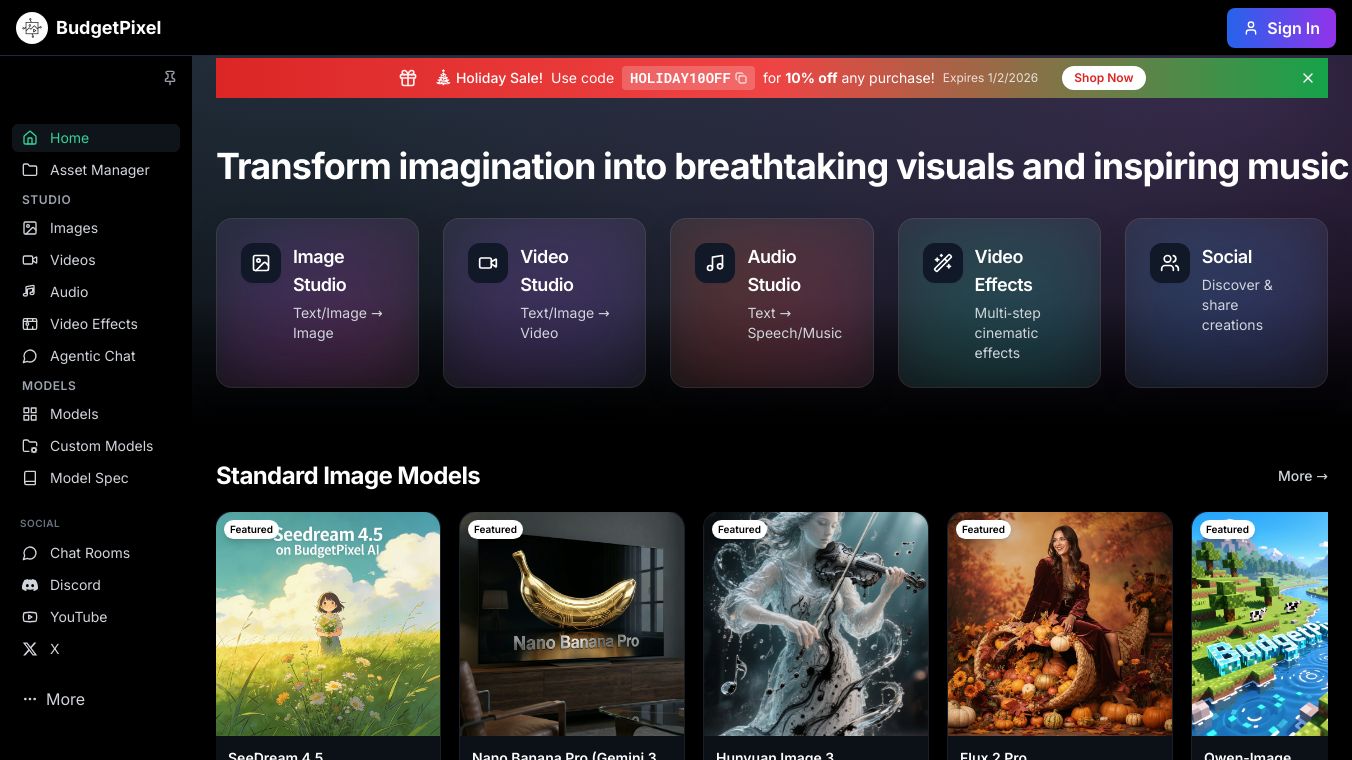
Task: Open the YouTube link label
Action: point(78,617)
